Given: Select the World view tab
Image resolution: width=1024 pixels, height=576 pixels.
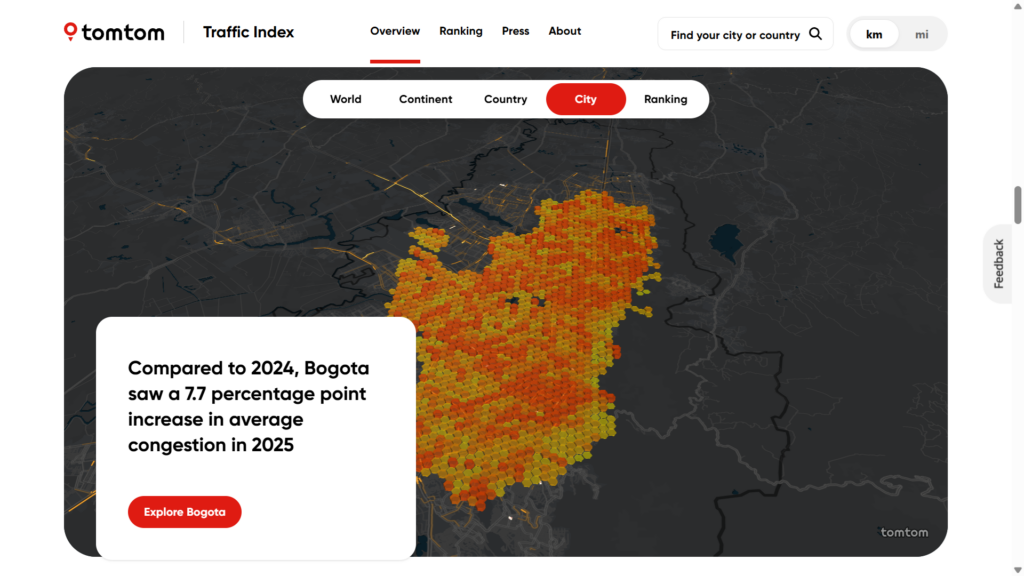Looking at the screenshot, I should pyautogui.click(x=346, y=99).
